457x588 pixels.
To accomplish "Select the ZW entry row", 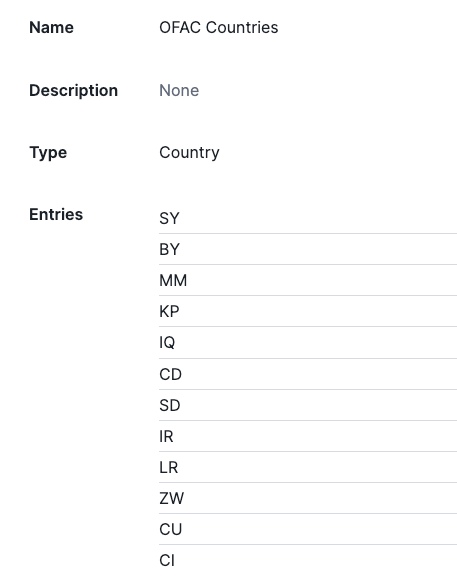I will coord(308,498).
